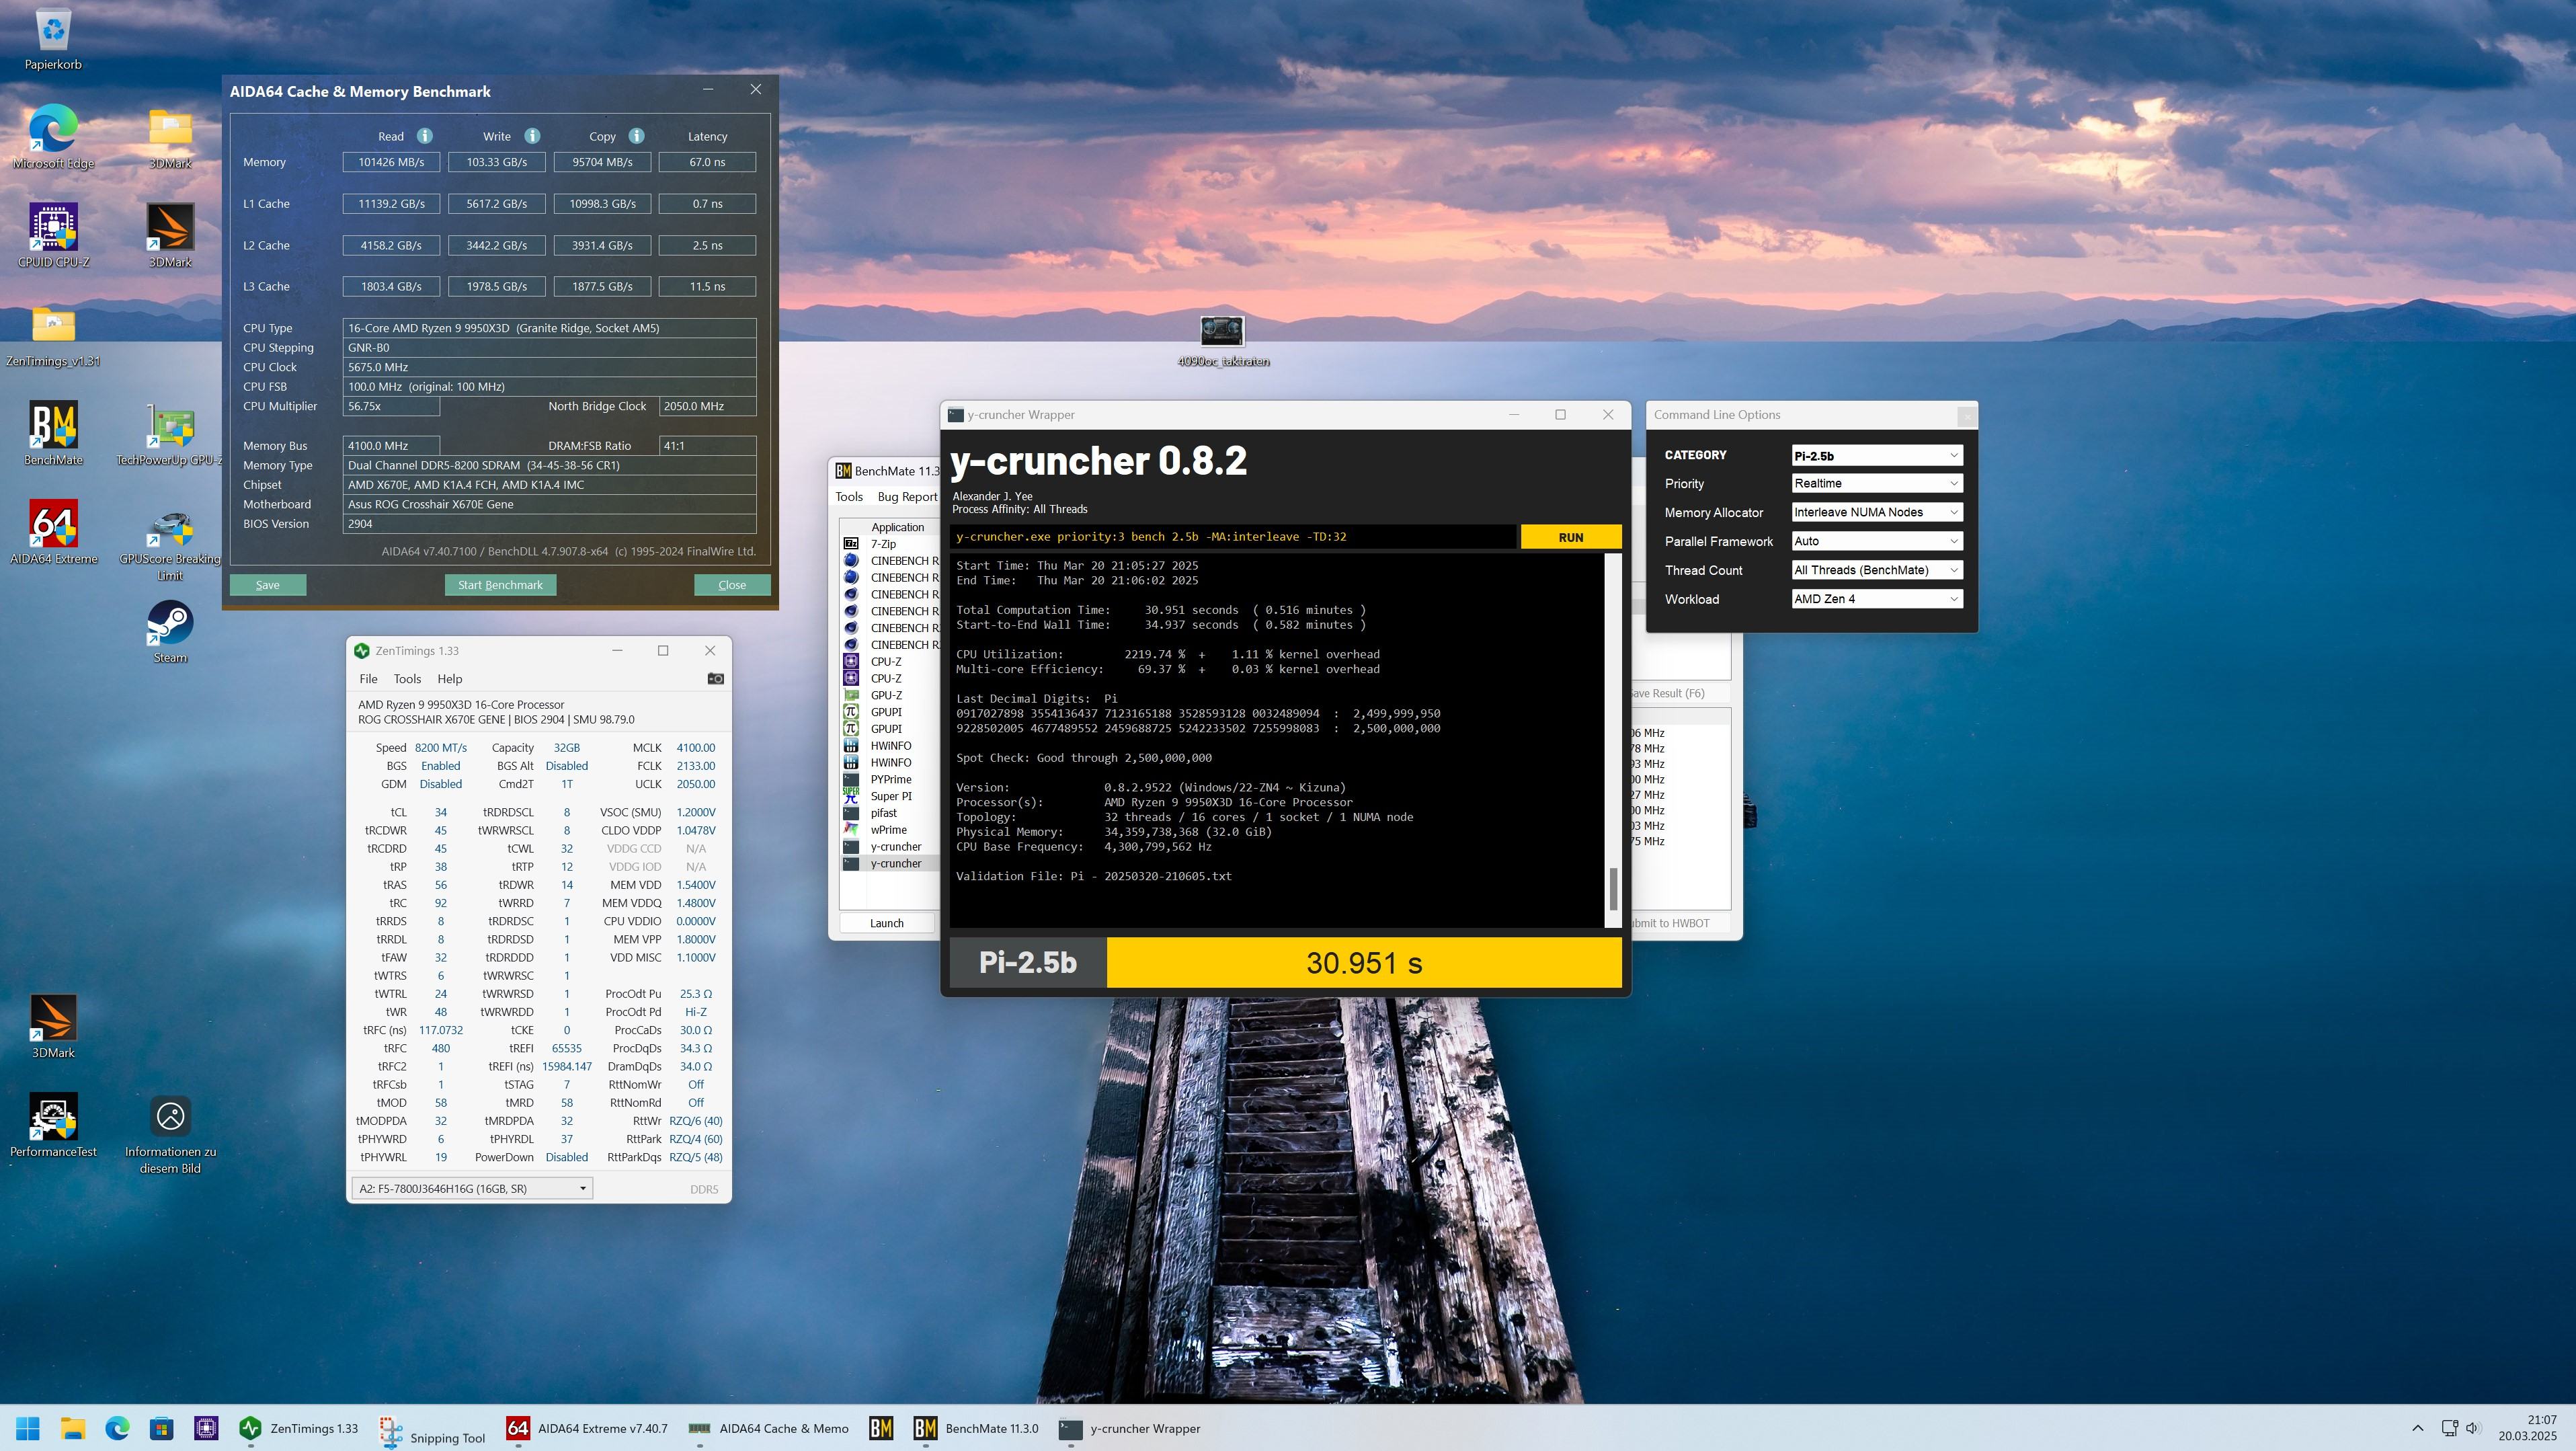This screenshot has width=2576, height=1451.
Task: Open GPUScore Breaking Limit shortcut
Action: [x=170, y=530]
